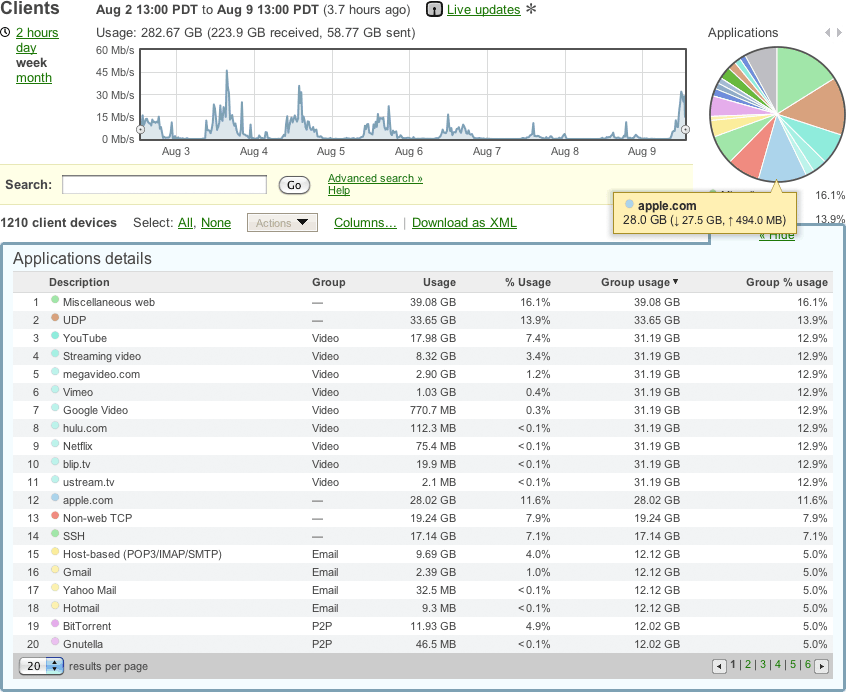The height and width of the screenshot is (692, 846).
Task: Click the Google Video entry
Action: [x=95, y=410]
